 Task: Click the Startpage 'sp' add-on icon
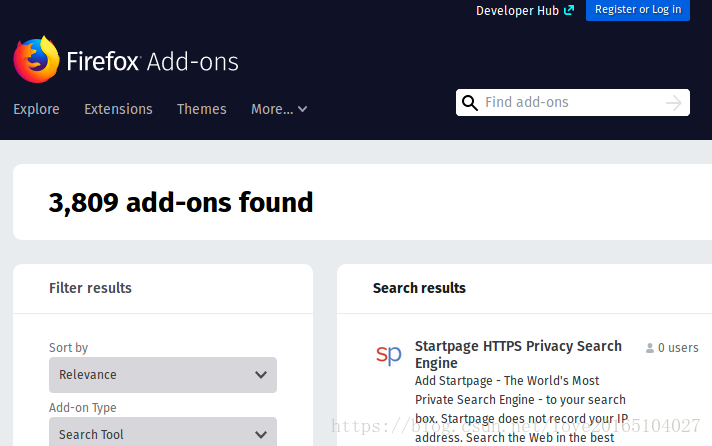click(389, 355)
